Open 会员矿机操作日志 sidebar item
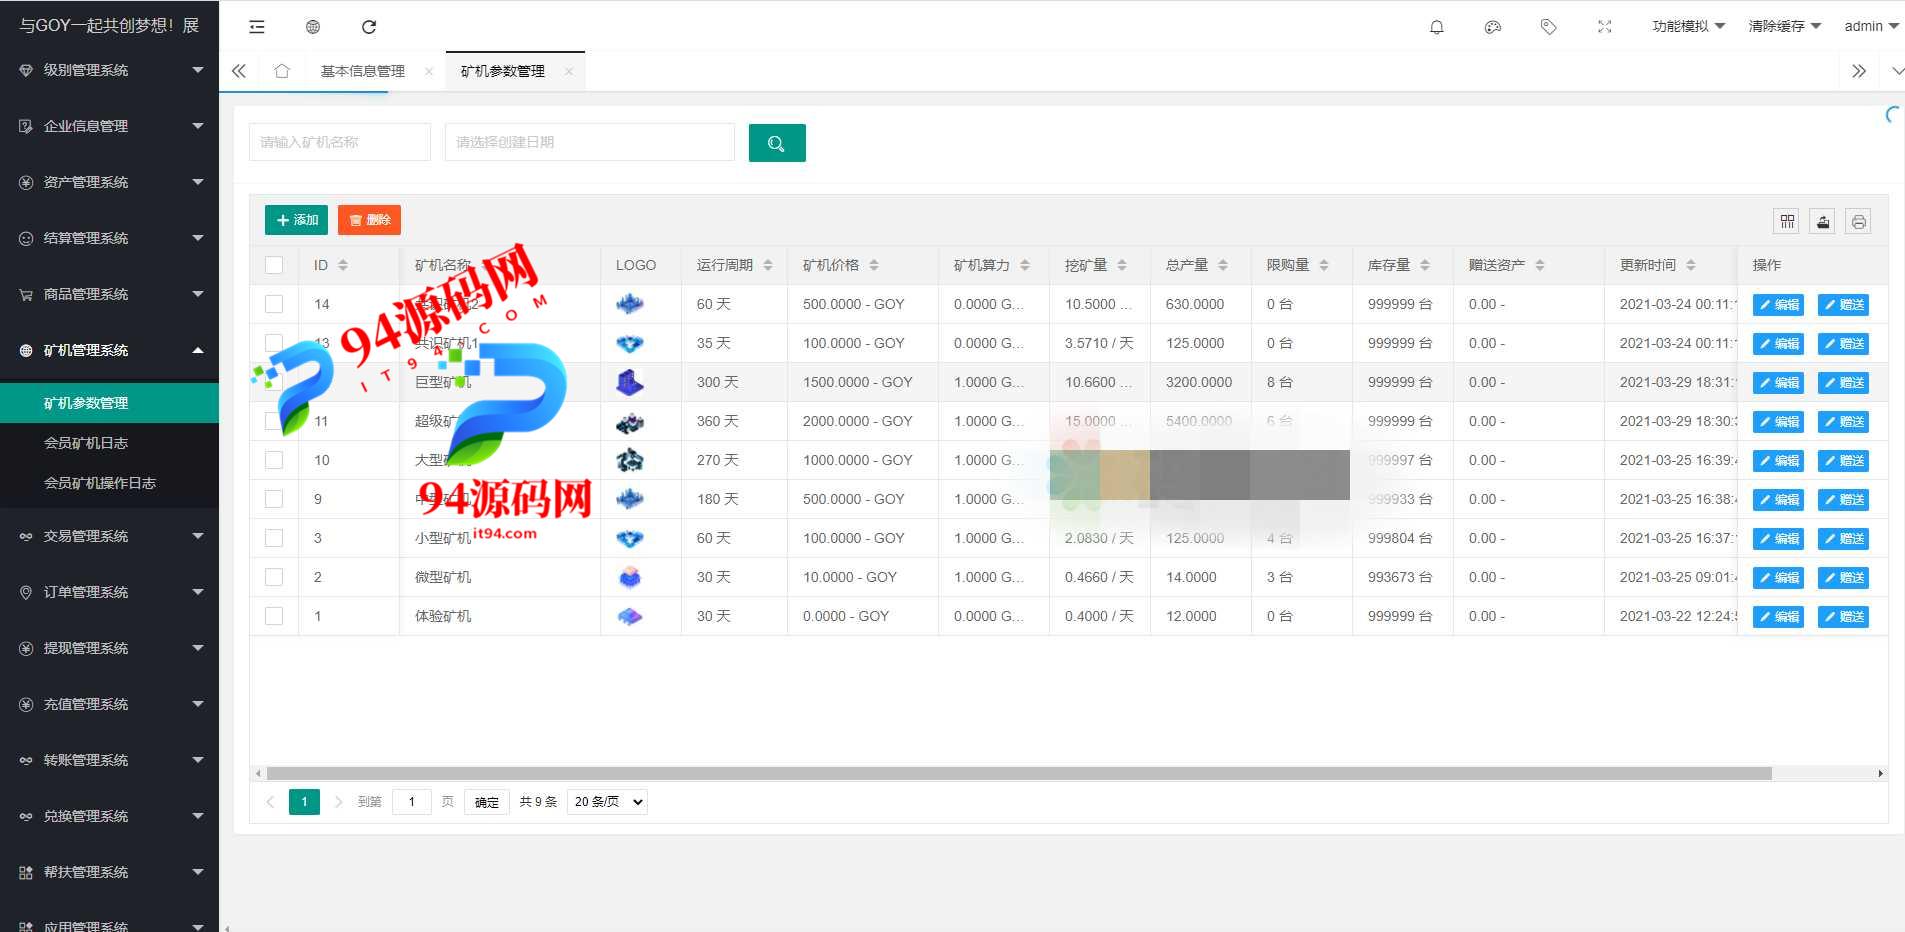The image size is (1905, 932). [109, 483]
